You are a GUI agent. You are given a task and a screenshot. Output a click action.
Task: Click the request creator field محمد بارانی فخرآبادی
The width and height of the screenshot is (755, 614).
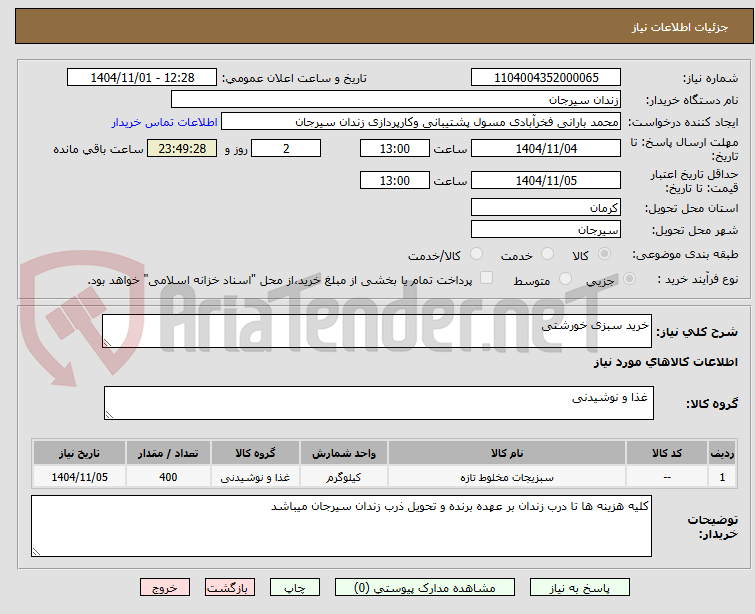pyautogui.click(x=421, y=122)
